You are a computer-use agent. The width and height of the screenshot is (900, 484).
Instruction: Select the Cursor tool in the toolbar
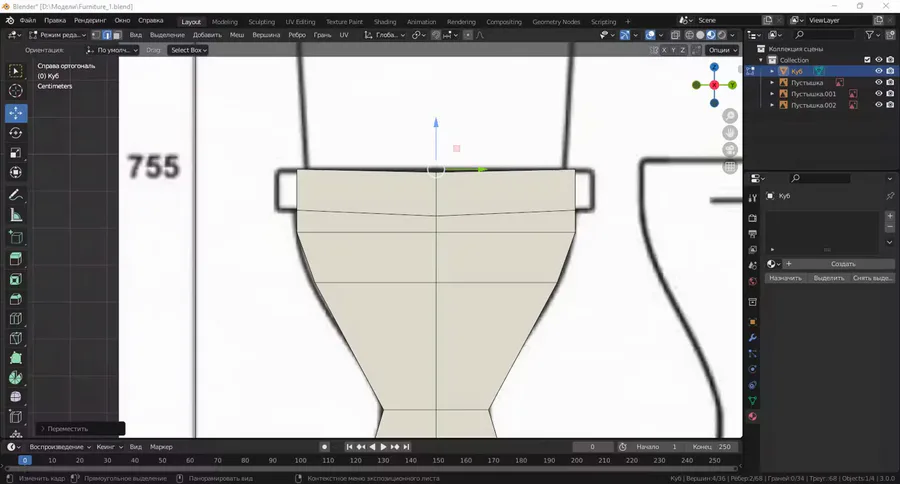coord(15,91)
